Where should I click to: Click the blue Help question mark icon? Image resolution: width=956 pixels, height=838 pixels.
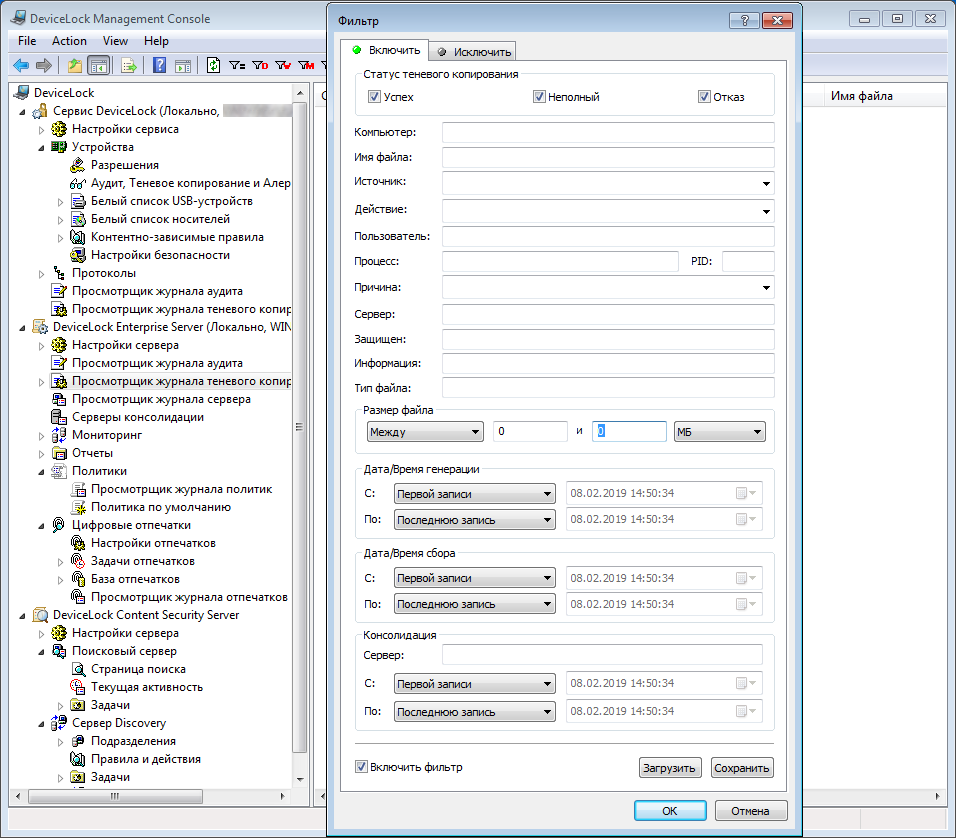(x=159, y=65)
